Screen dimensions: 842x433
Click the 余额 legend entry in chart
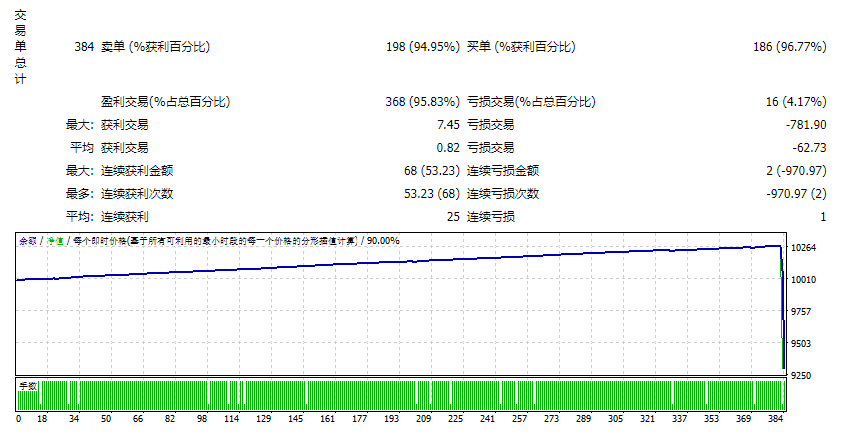(28, 241)
